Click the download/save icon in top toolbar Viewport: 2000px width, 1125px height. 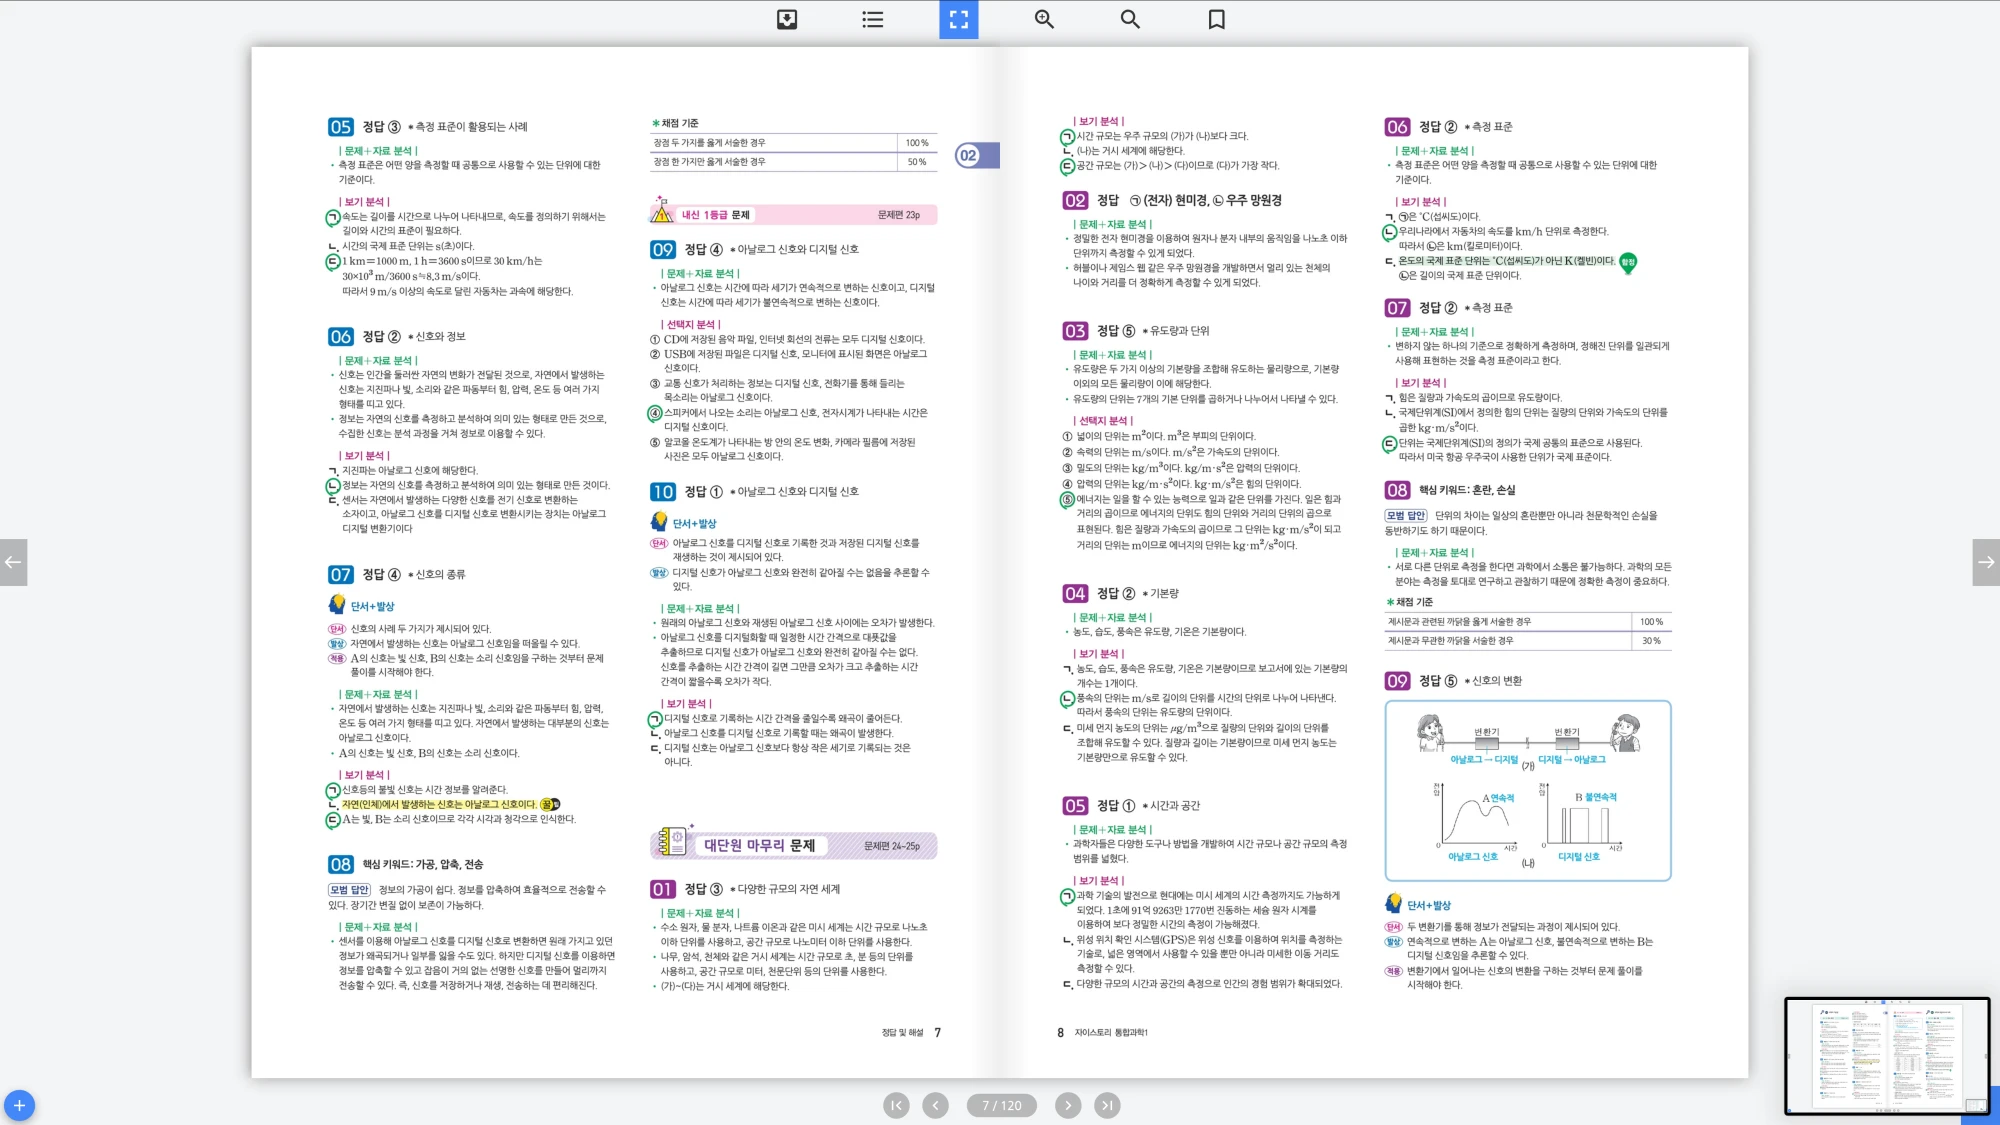(787, 19)
